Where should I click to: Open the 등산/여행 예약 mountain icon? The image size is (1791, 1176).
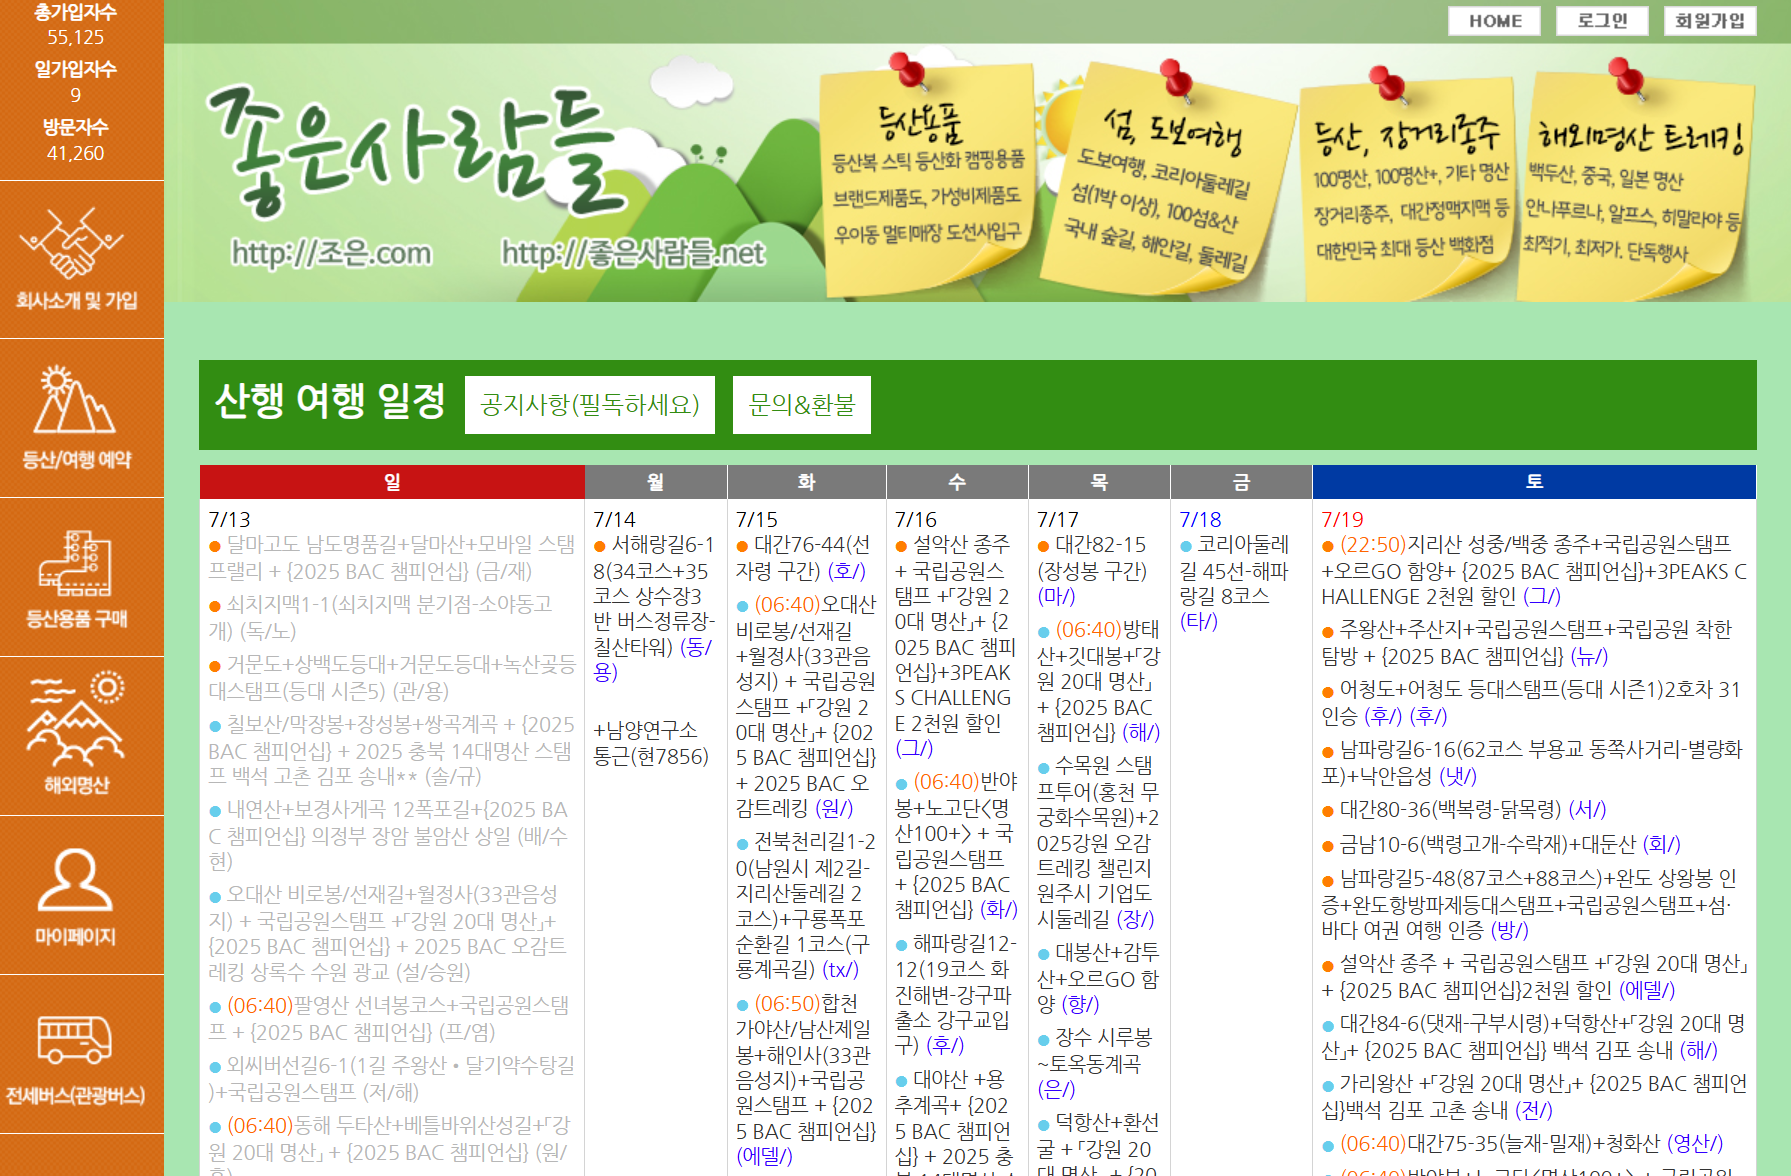click(x=76, y=418)
